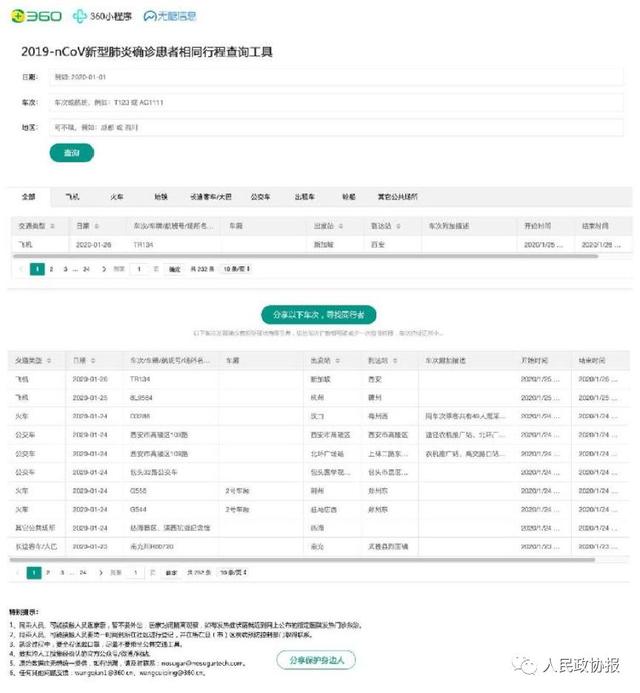Click 结束时间 header in lower table
Screen dimensions: 640x693
point(592,361)
